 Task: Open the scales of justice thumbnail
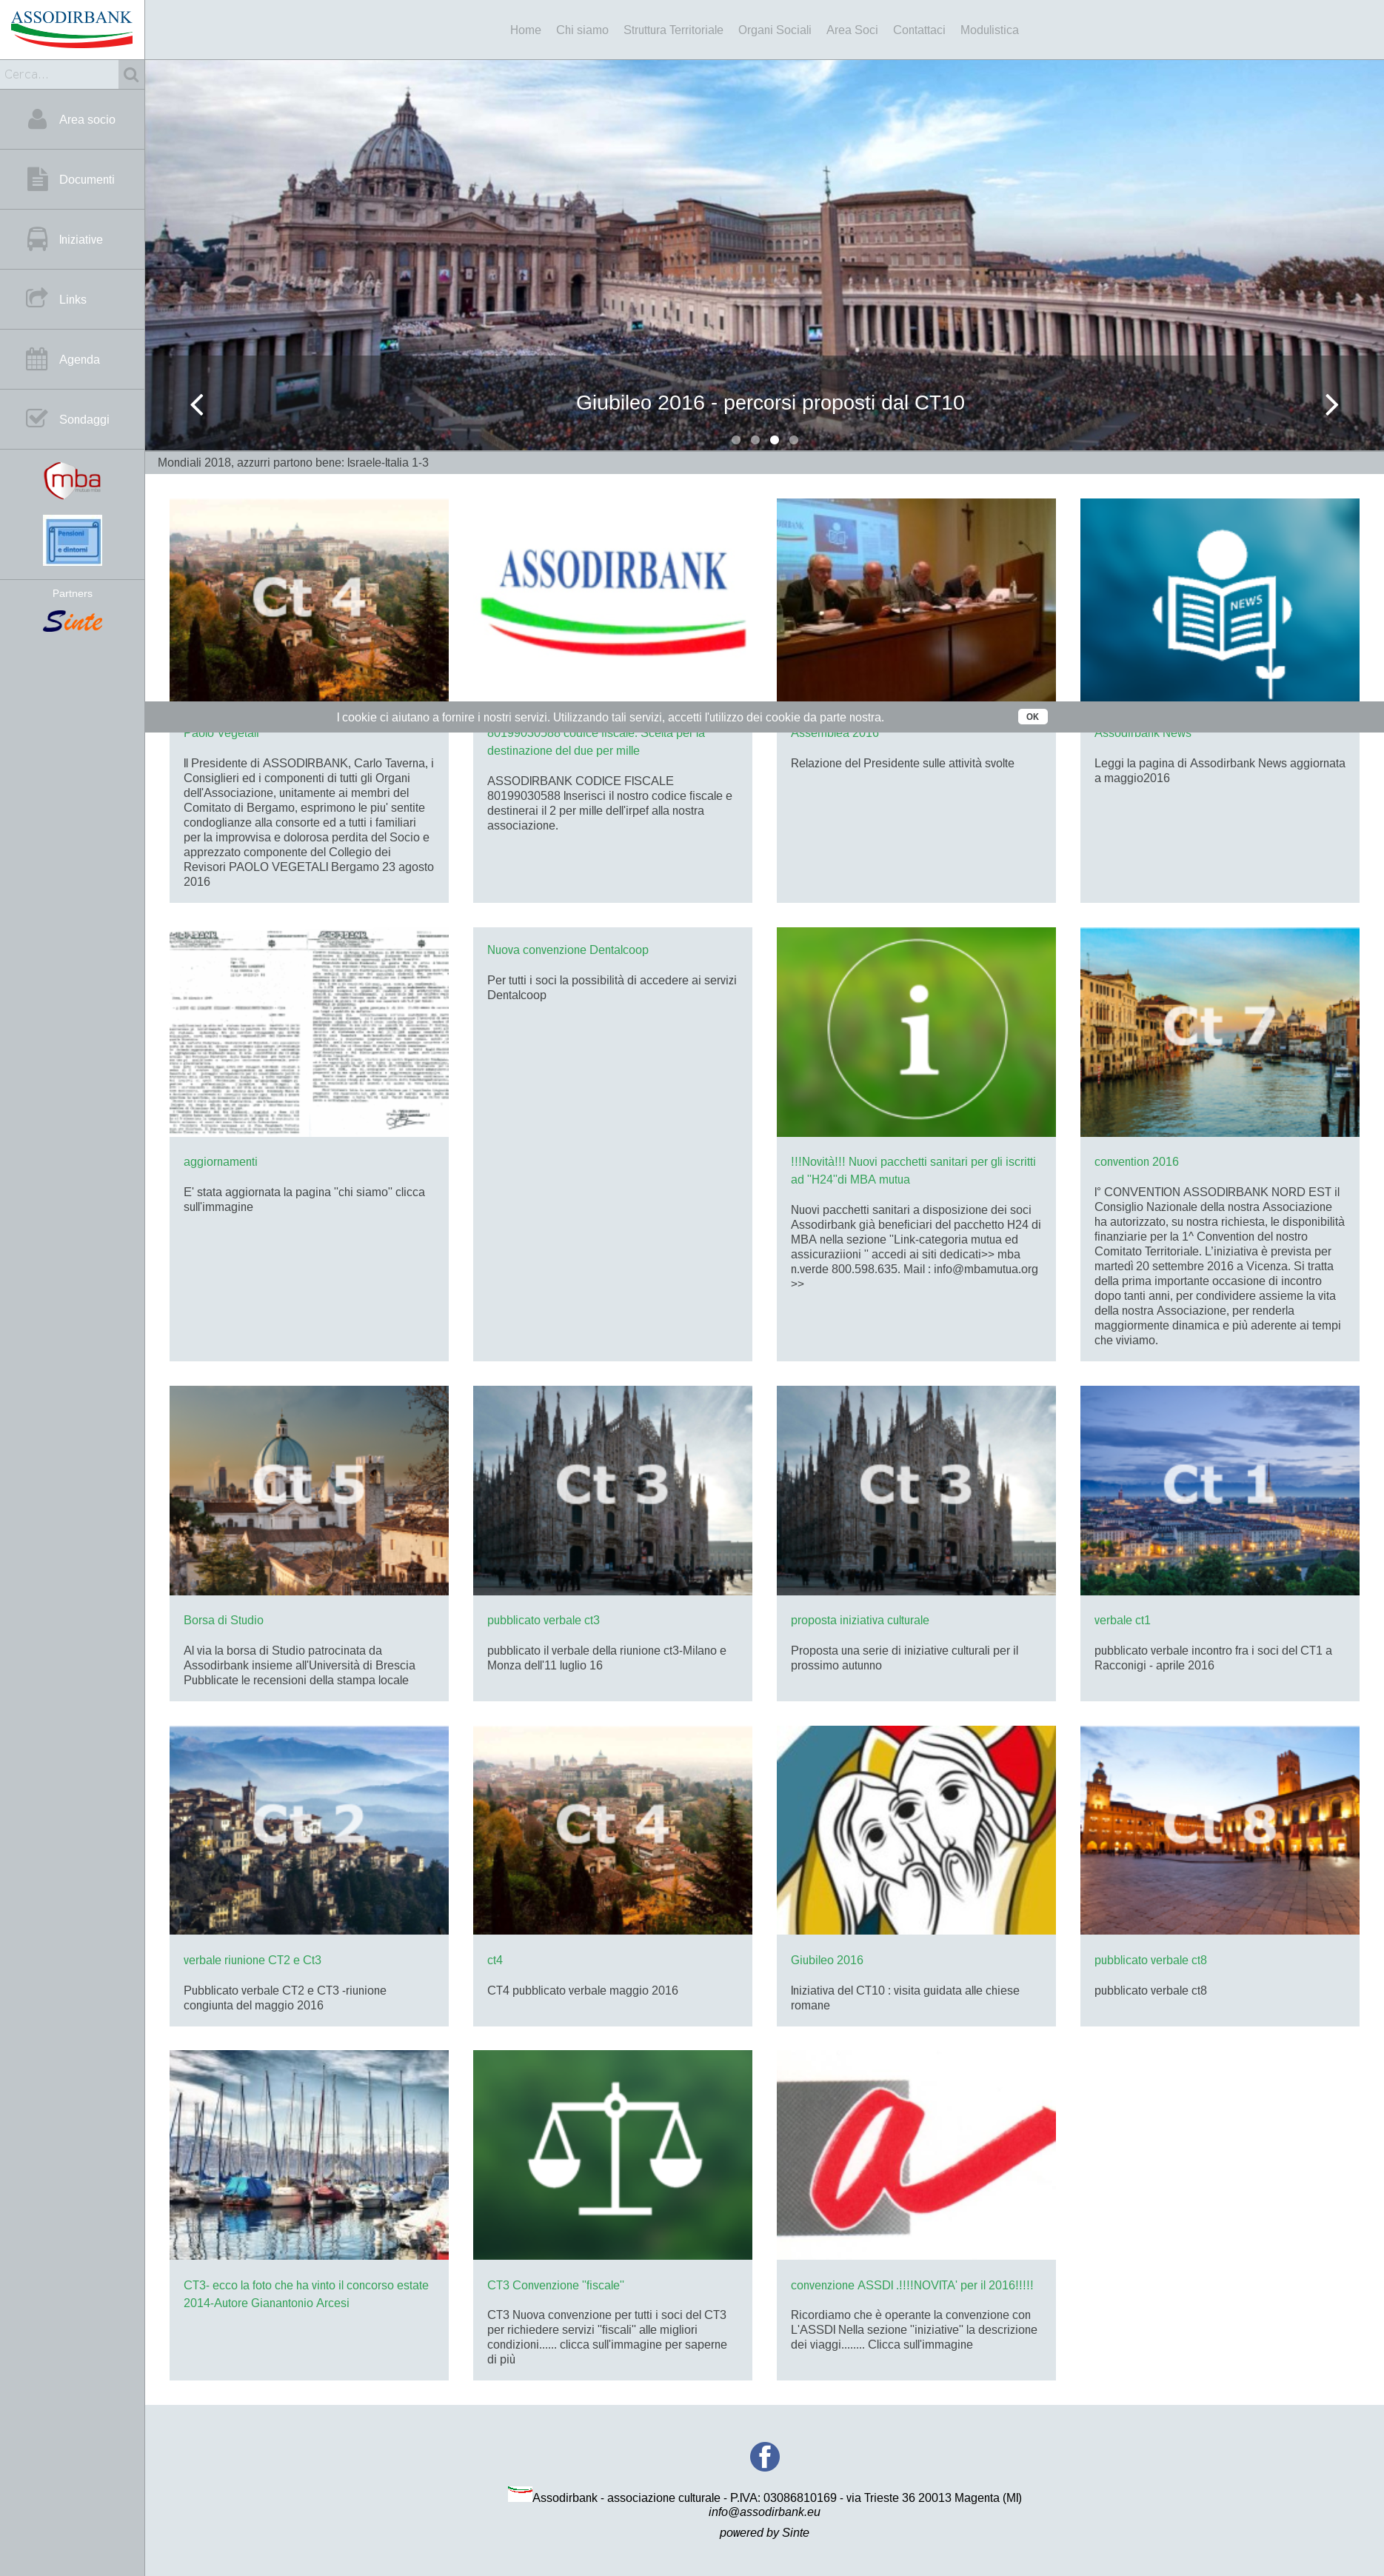pos(612,2155)
